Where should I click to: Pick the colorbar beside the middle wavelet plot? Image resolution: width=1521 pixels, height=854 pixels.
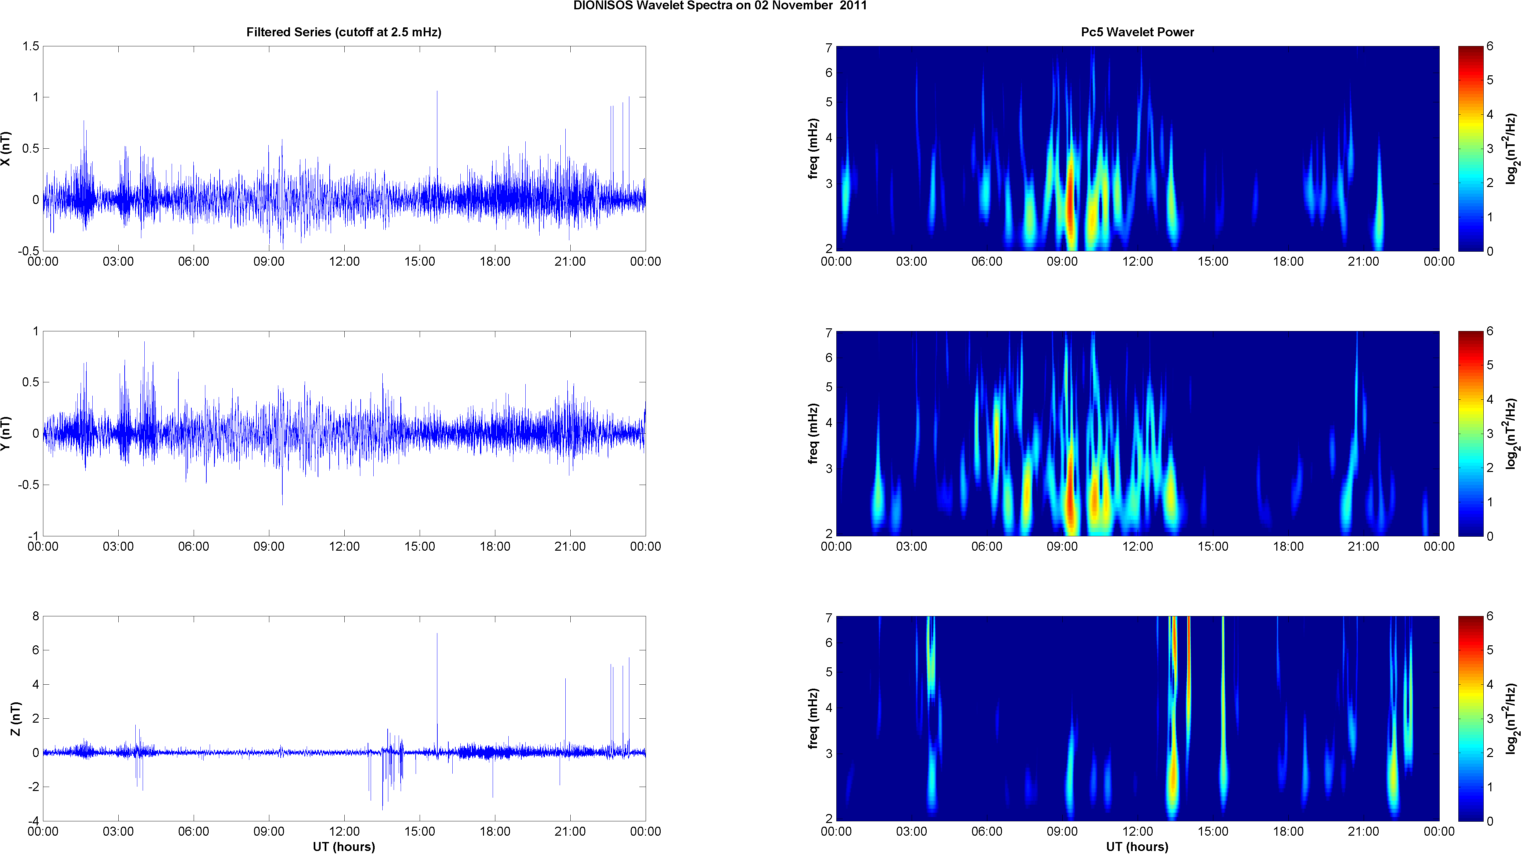pos(1470,434)
